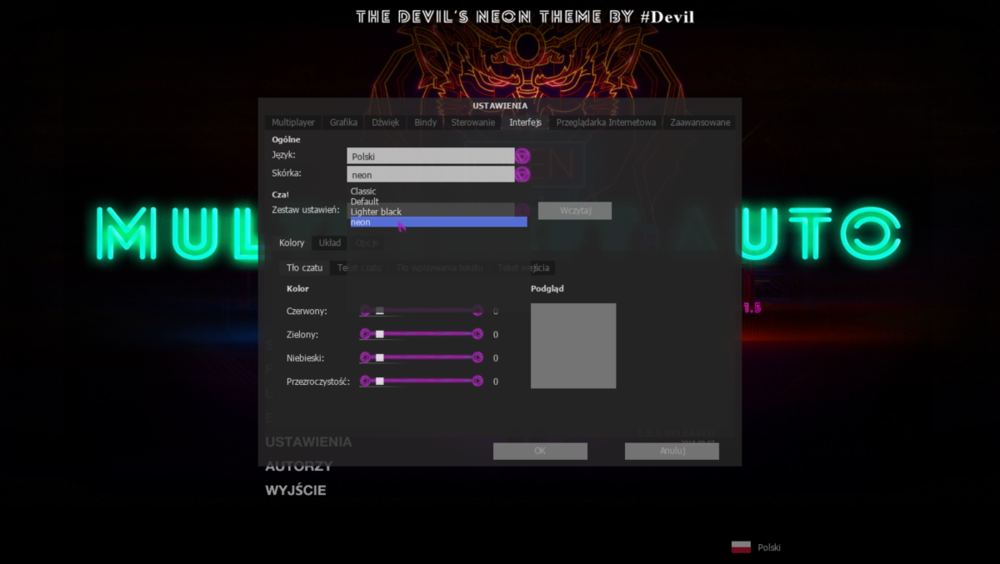Open the Język dropdown arrow
Image resolution: width=1000 pixels, height=564 pixels.
(x=522, y=156)
